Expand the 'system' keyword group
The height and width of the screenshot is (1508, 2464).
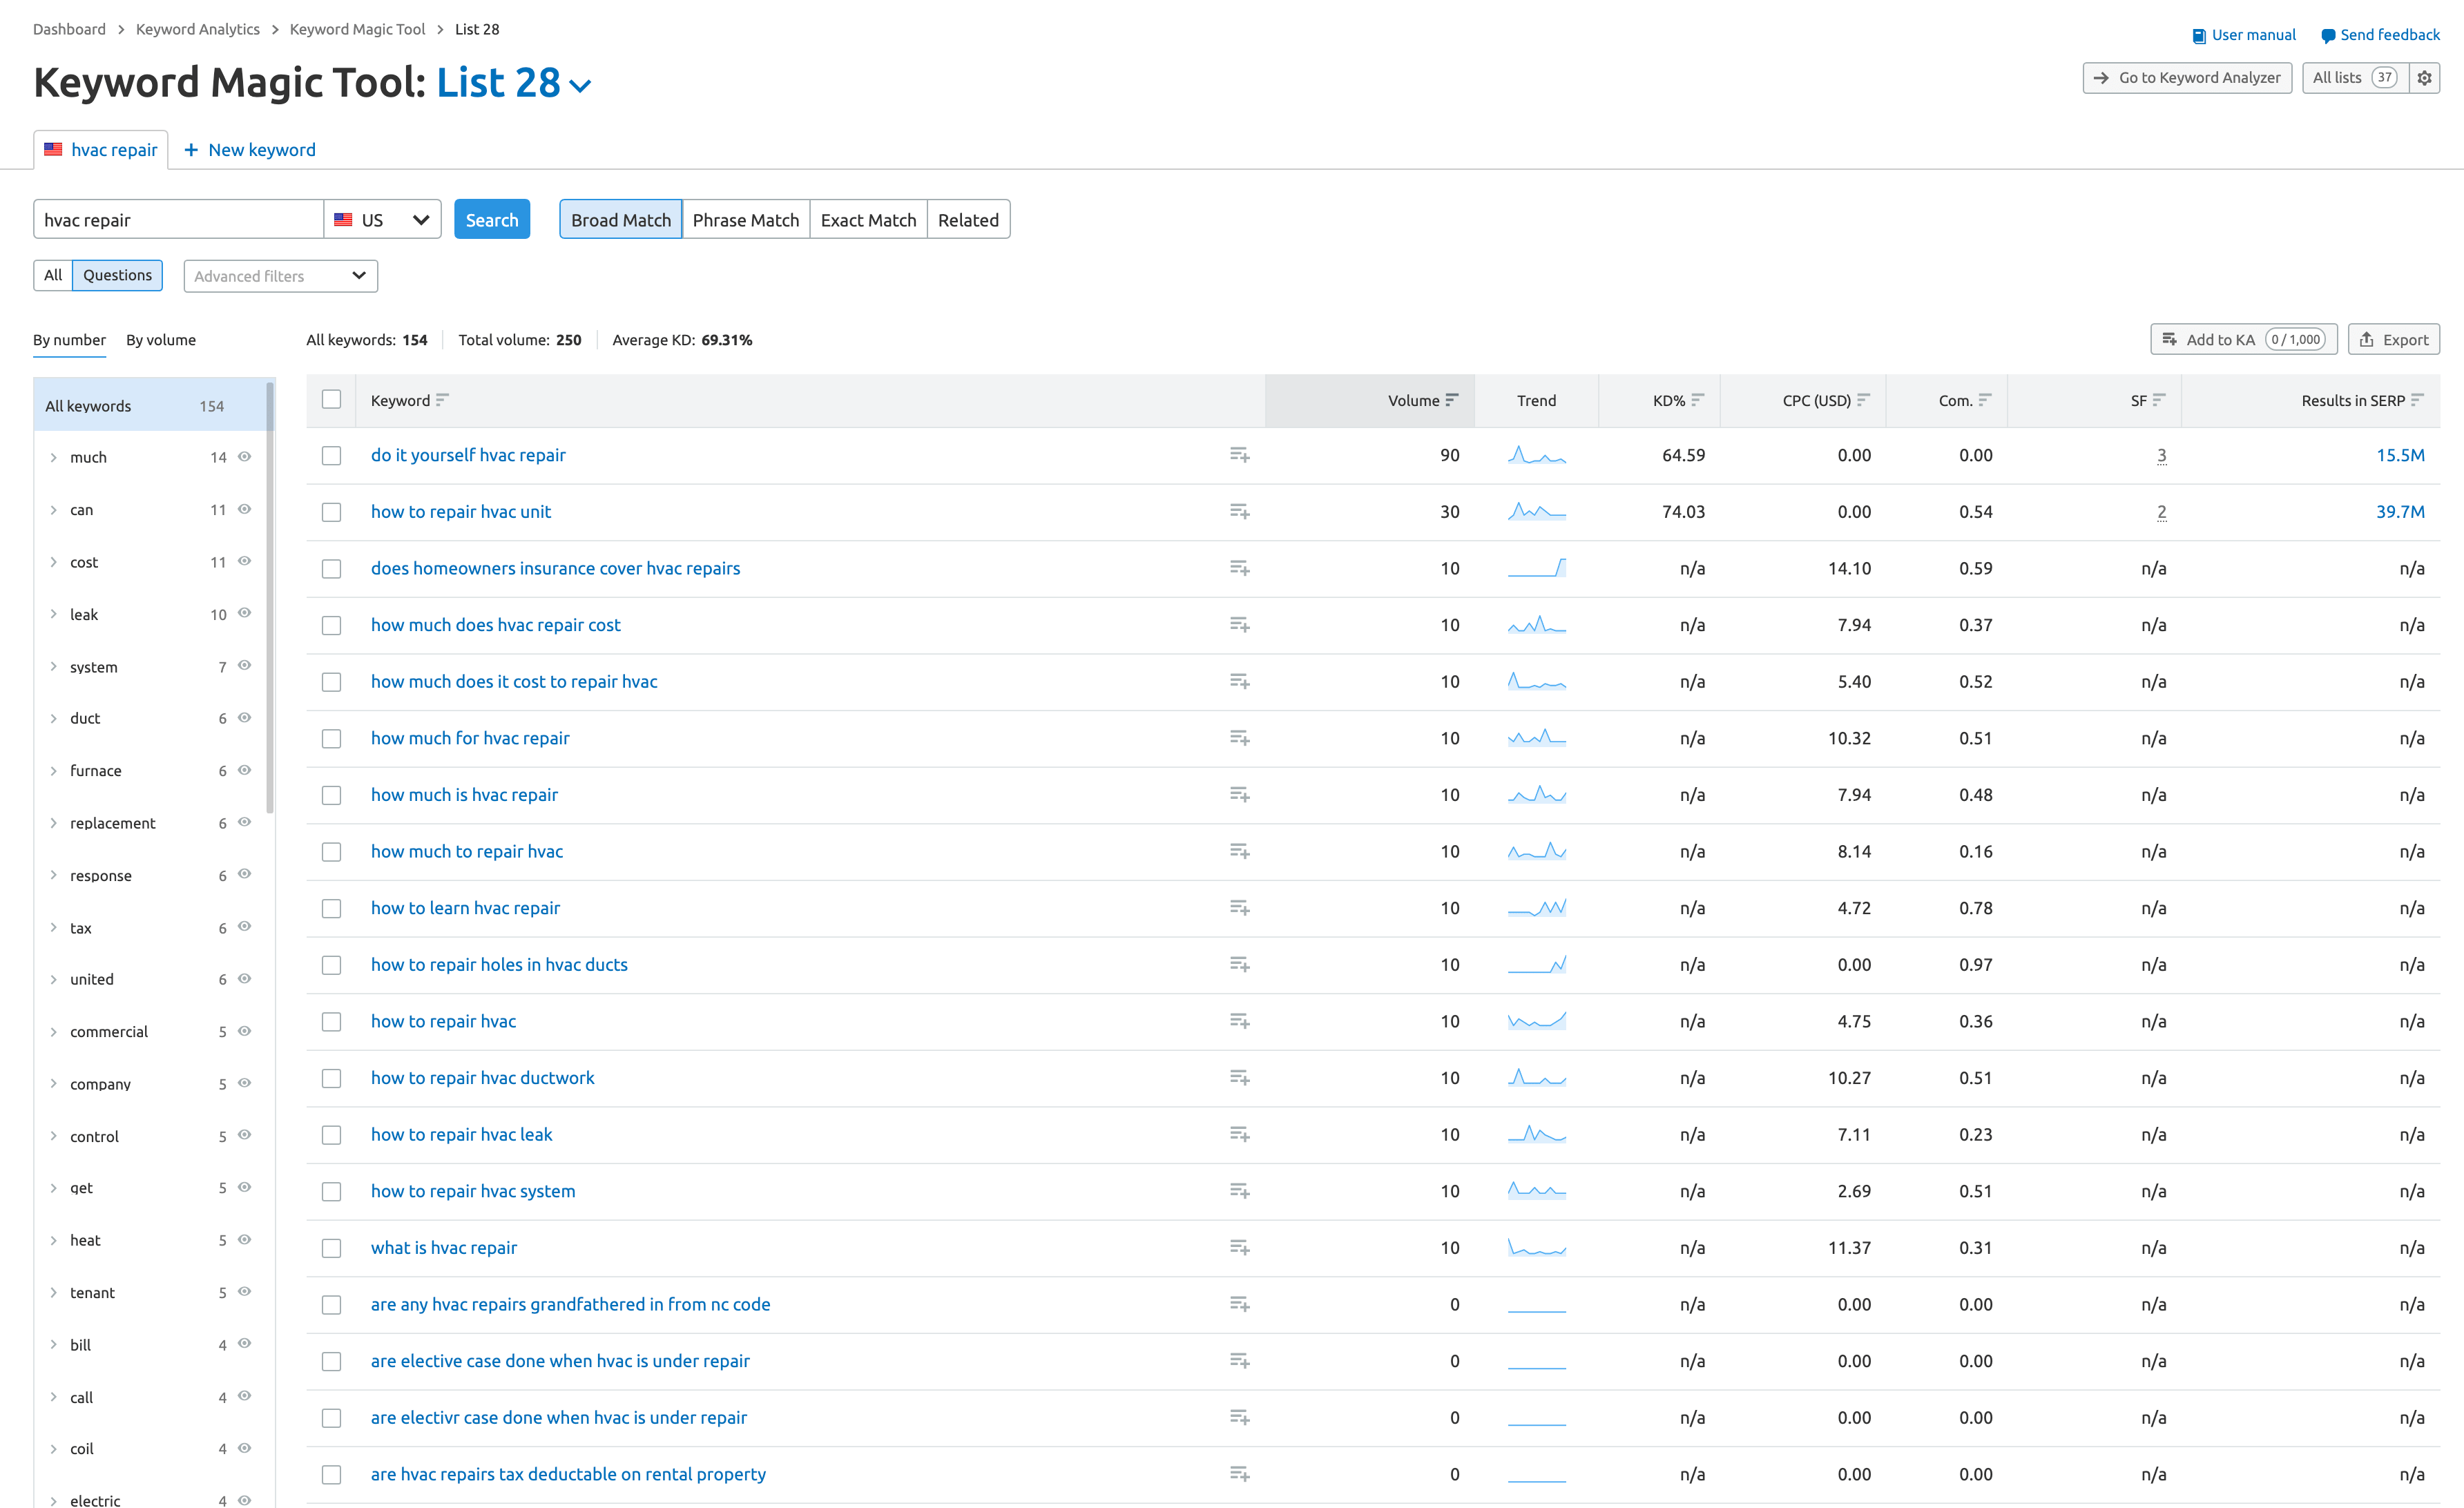[x=53, y=667]
